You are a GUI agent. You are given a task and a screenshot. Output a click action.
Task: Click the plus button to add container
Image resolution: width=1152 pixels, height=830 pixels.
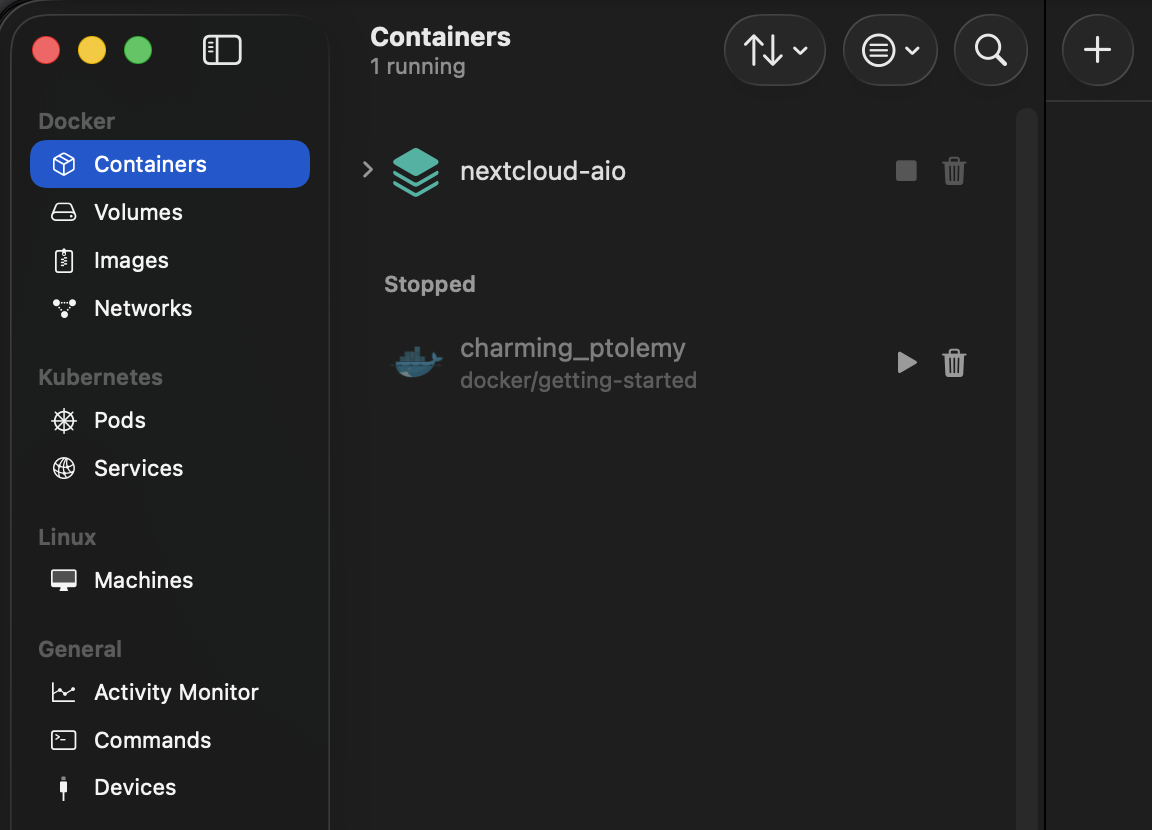1097,50
